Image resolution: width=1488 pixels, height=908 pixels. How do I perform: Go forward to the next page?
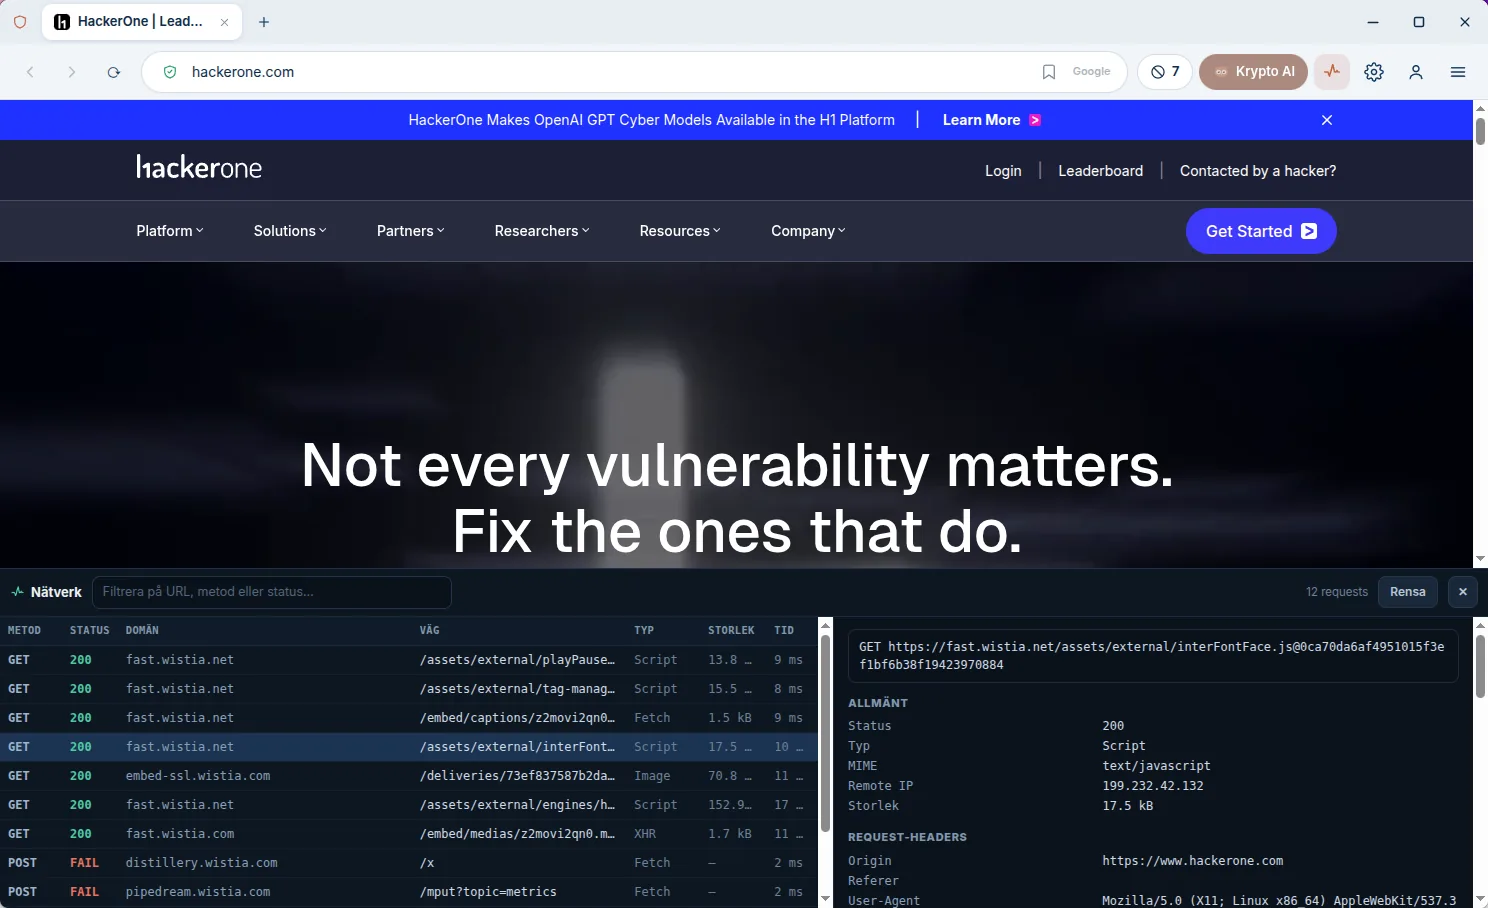click(72, 72)
